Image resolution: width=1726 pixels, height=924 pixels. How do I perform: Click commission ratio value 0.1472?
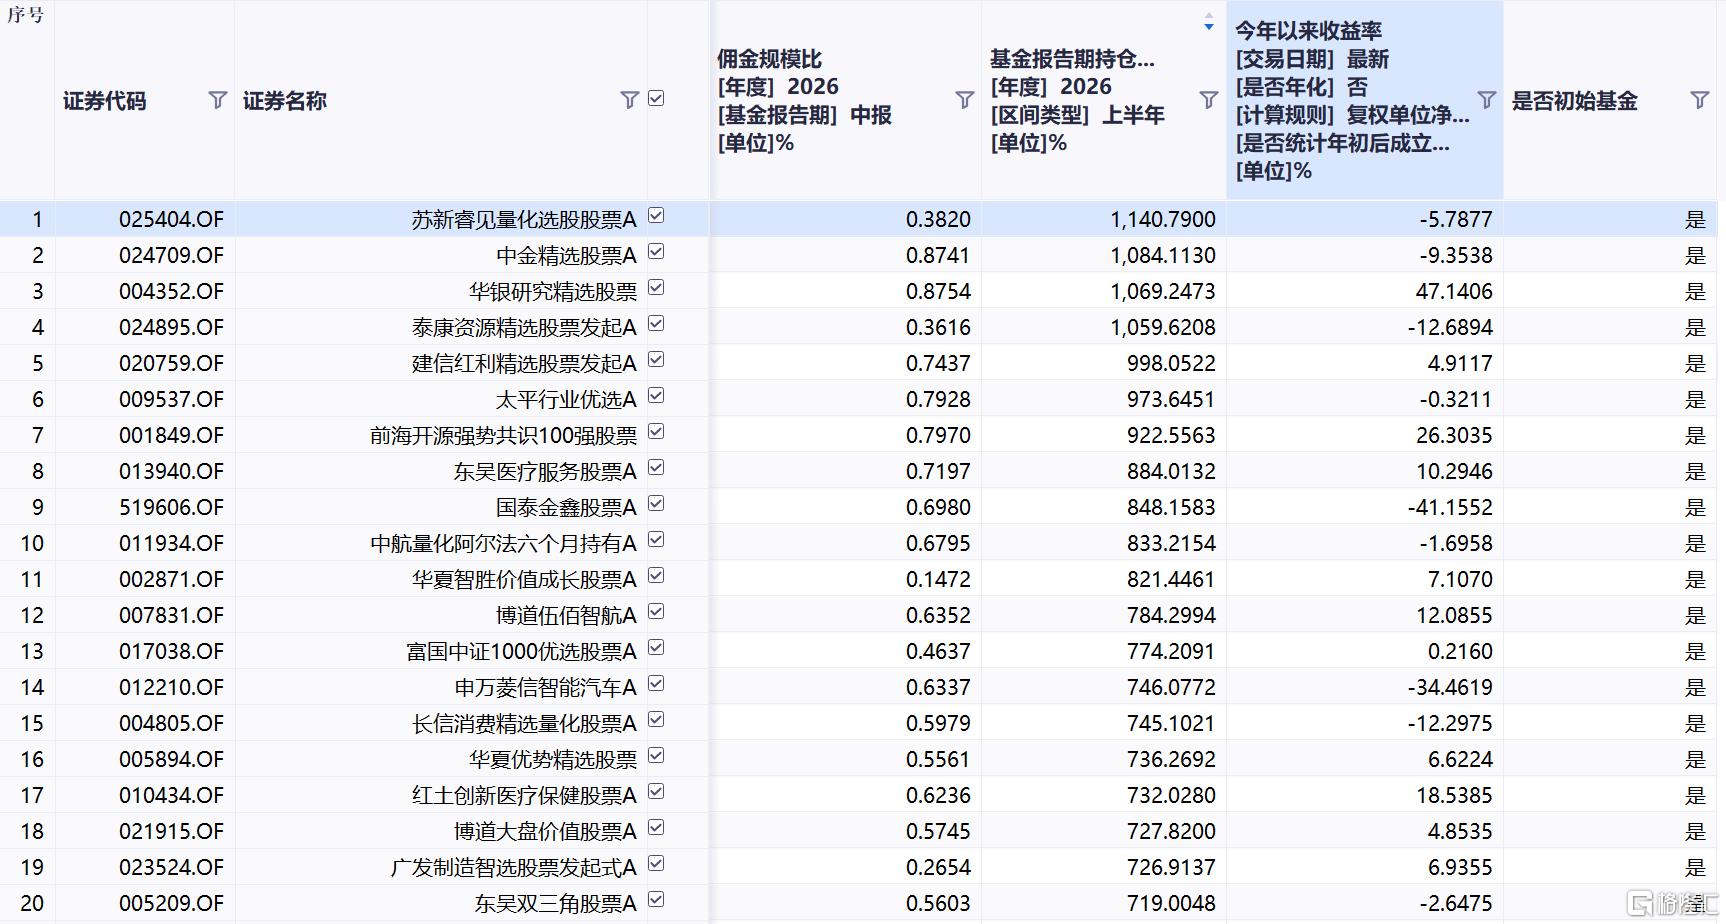[x=938, y=579]
